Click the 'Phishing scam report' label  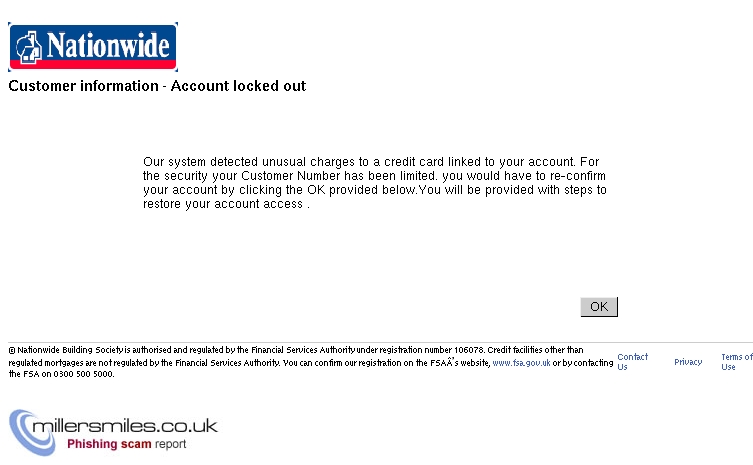(x=126, y=444)
